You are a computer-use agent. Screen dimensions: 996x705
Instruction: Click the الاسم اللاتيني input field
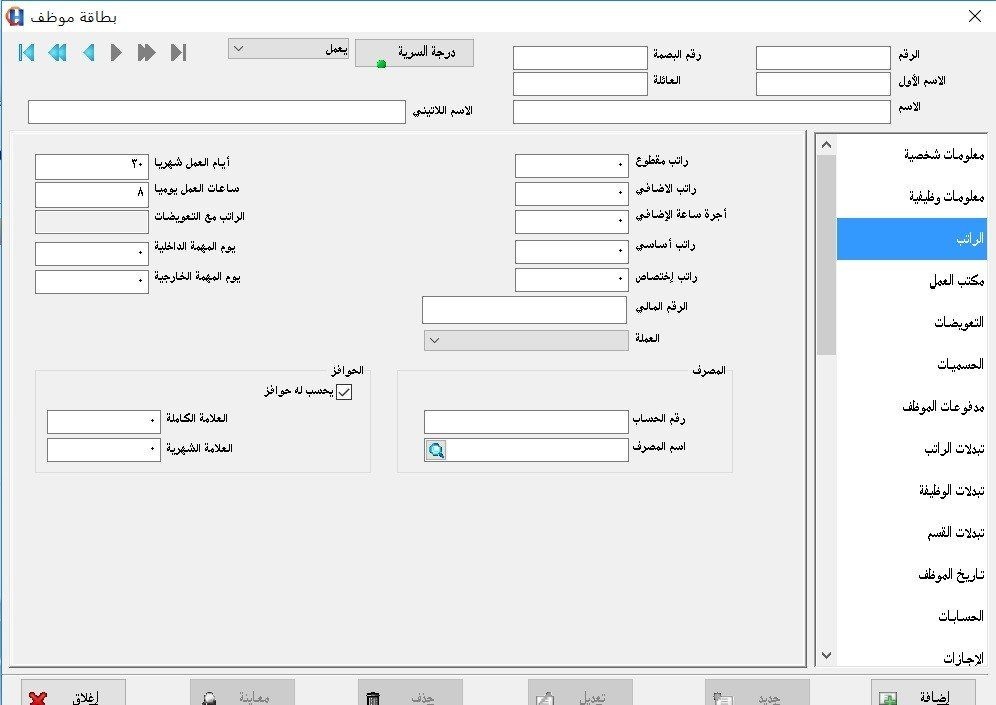[217, 112]
